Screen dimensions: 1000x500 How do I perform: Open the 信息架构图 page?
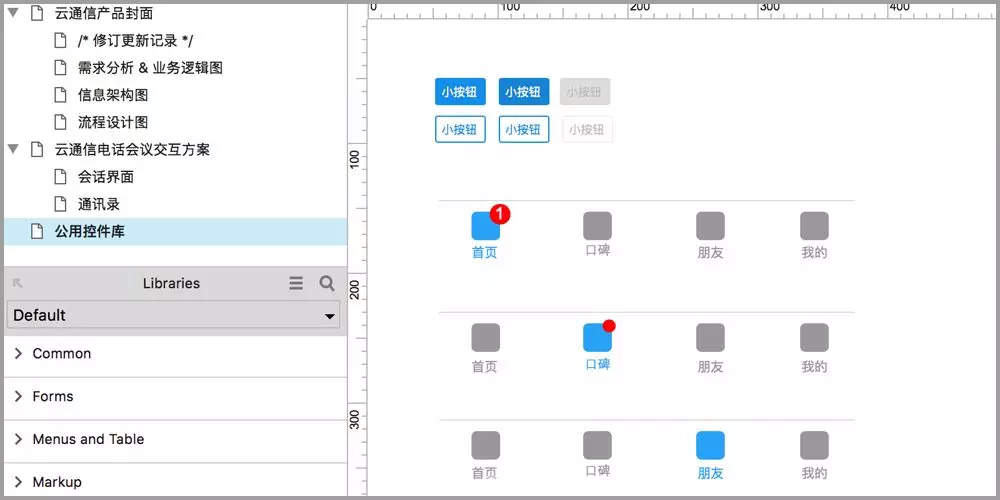click(x=113, y=95)
